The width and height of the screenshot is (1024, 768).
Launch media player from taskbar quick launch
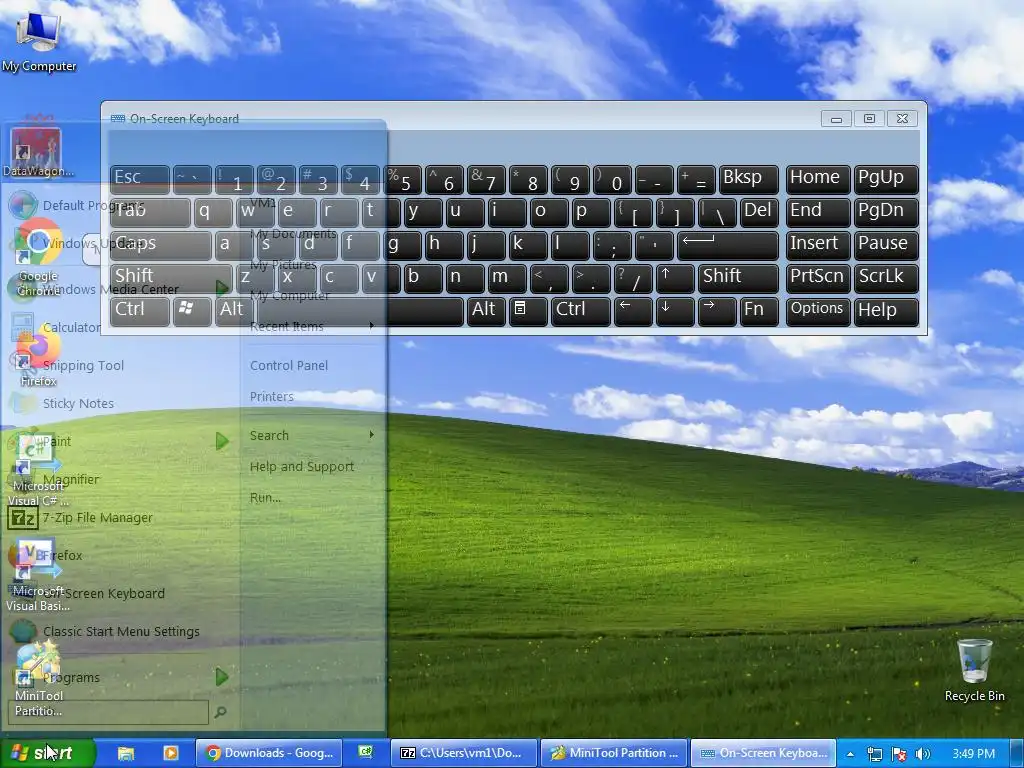170,753
